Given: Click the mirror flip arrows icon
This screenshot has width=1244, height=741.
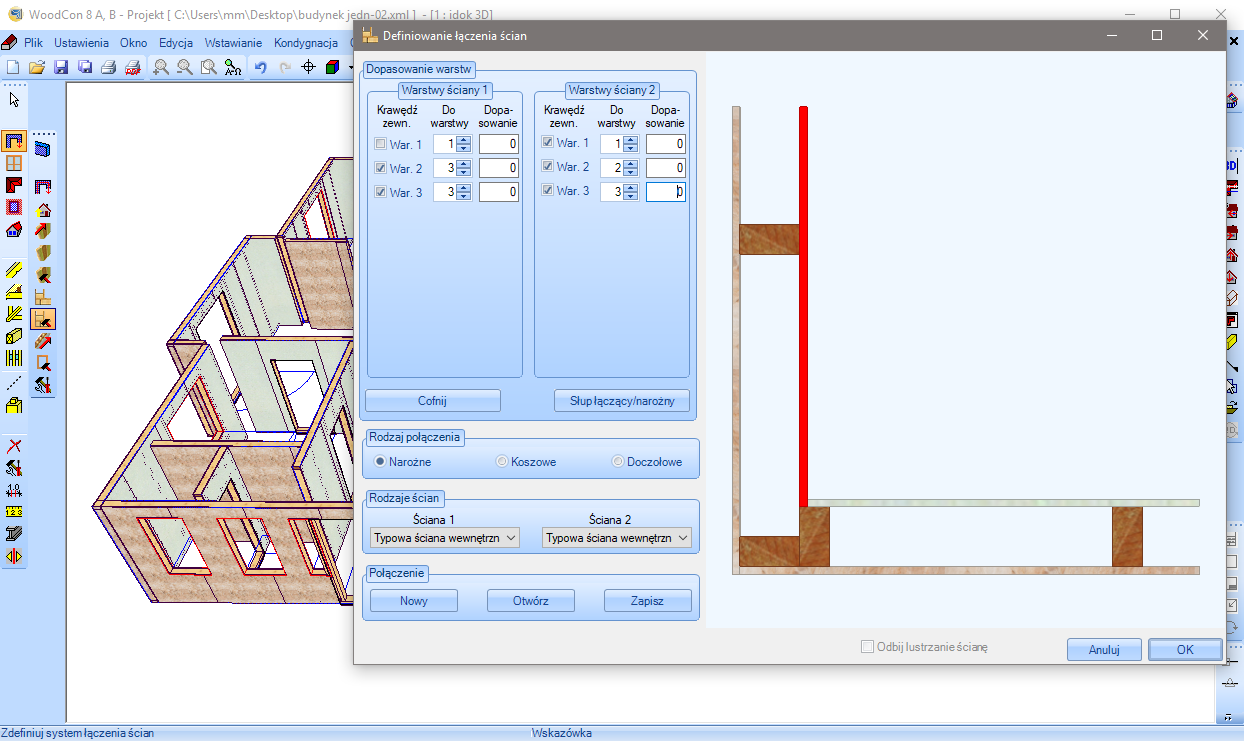Looking at the screenshot, I should (14, 556).
